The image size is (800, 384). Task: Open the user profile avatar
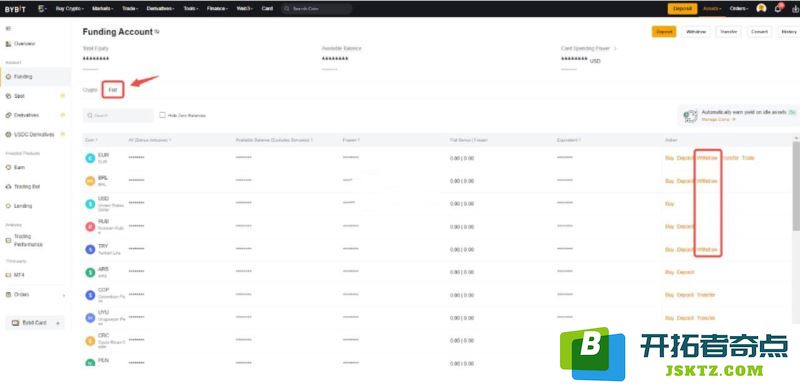pyautogui.click(x=761, y=9)
